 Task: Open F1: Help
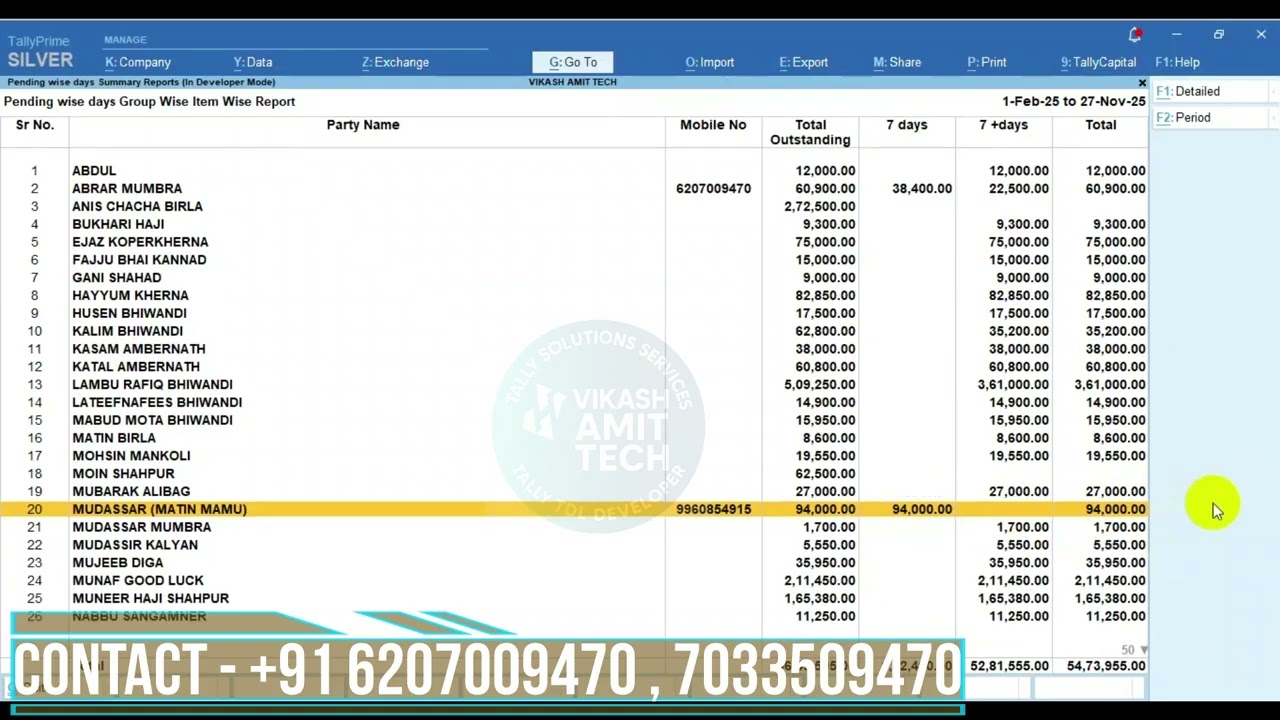click(x=1177, y=62)
